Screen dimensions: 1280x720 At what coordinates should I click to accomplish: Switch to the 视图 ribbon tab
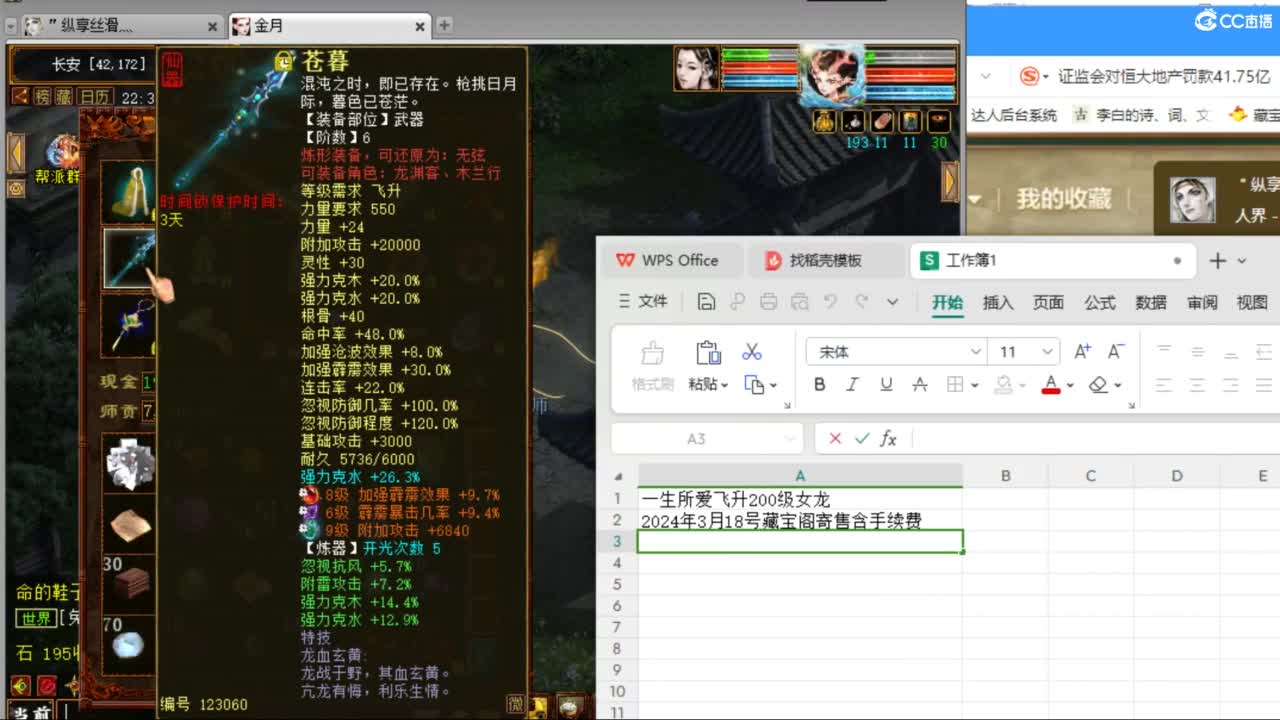1252,302
